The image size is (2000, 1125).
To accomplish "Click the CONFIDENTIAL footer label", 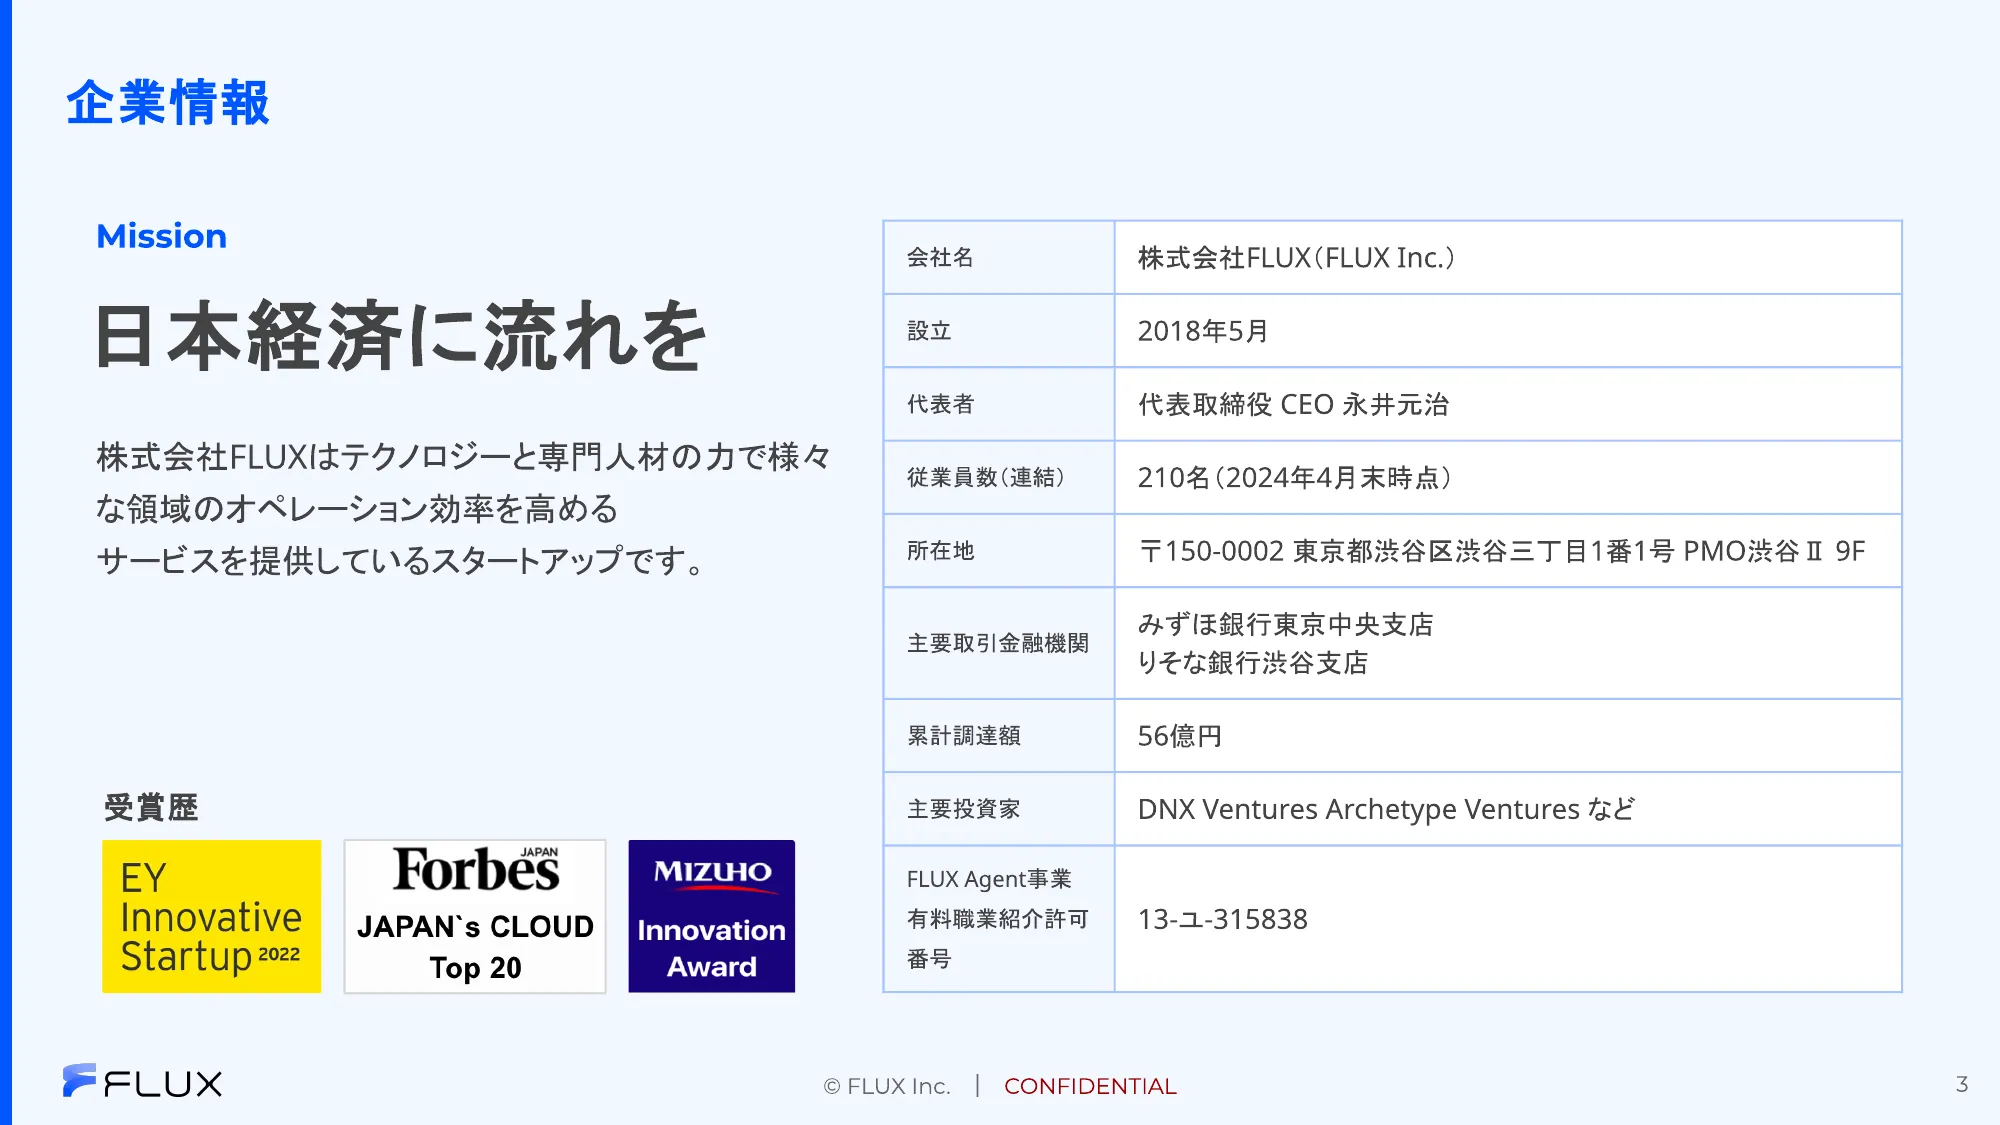I will click(1090, 1086).
